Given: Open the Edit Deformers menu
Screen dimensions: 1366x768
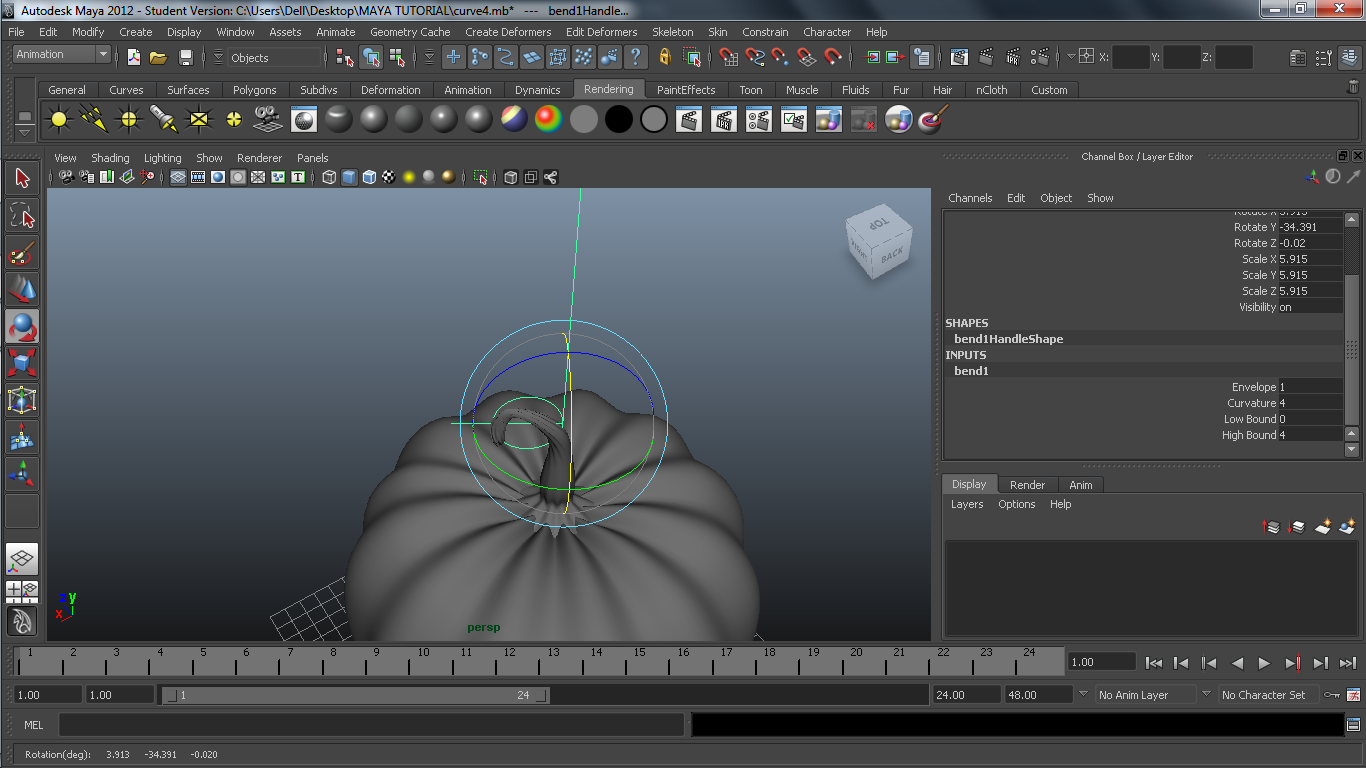Looking at the screenshot, I should [x=601, y=32].
